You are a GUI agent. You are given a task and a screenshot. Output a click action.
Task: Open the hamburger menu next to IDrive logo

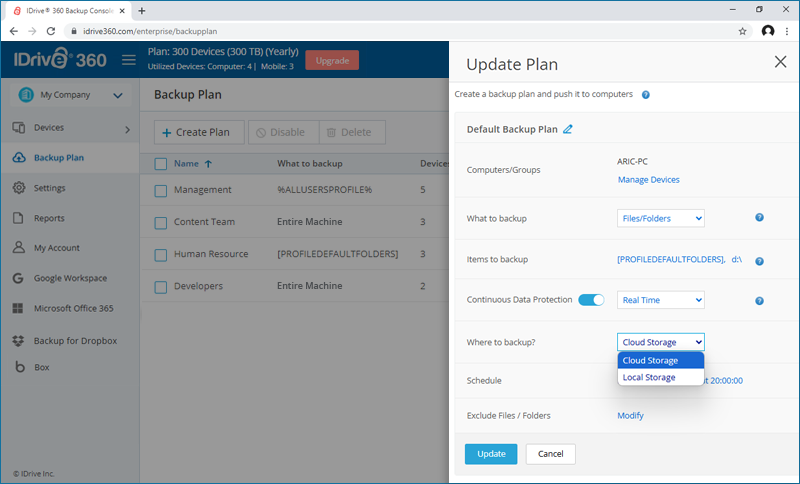128,60
